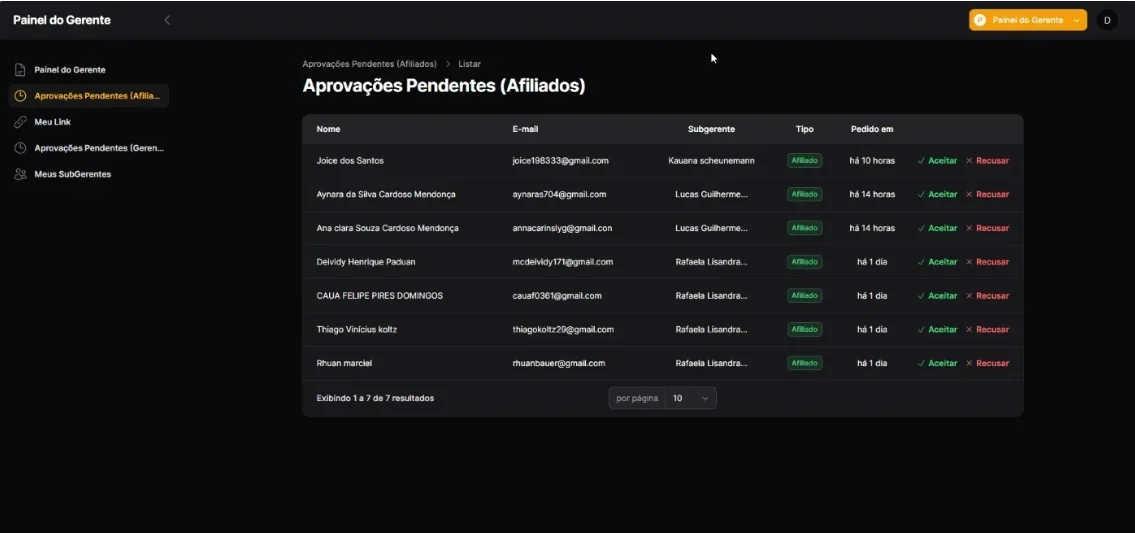Image resolution: width=1135 pixels, height=533 pixels.
Task: Refuse Aynara da Silva Cardoso Mendonça request
Action: [987, 194]
